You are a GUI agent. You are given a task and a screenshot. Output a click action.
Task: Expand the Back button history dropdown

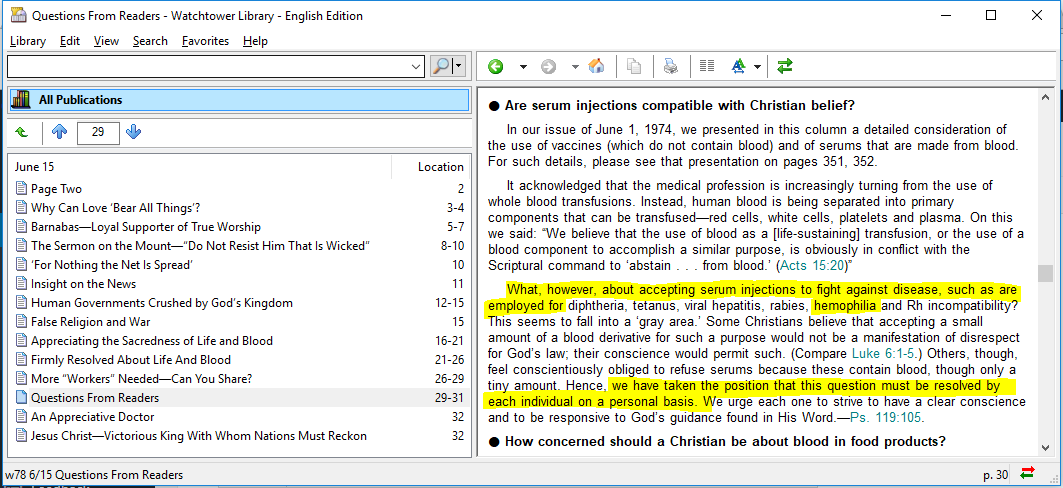pos(522,67)
